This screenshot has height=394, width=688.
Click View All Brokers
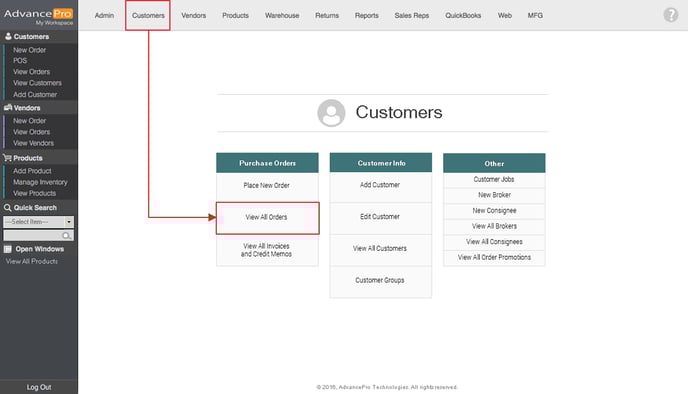[x=494, y=226]
